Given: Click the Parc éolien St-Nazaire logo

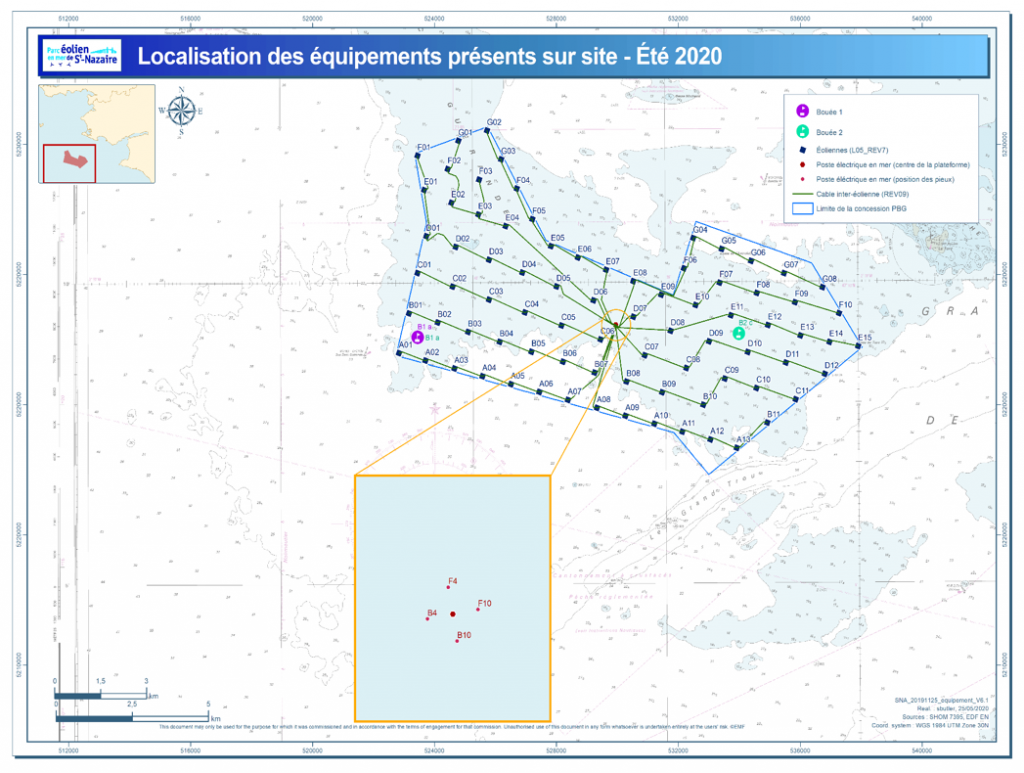Looking at the screenshot, I should [80, 56].
